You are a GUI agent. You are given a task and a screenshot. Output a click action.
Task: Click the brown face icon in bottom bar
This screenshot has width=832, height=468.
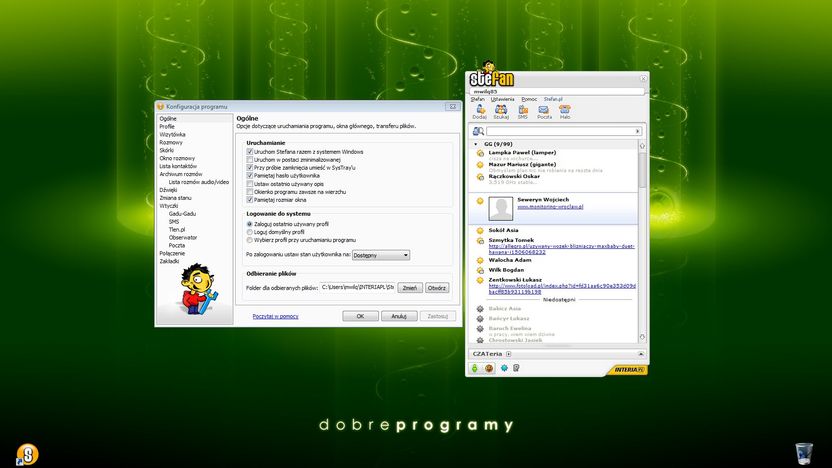[489, 368]
